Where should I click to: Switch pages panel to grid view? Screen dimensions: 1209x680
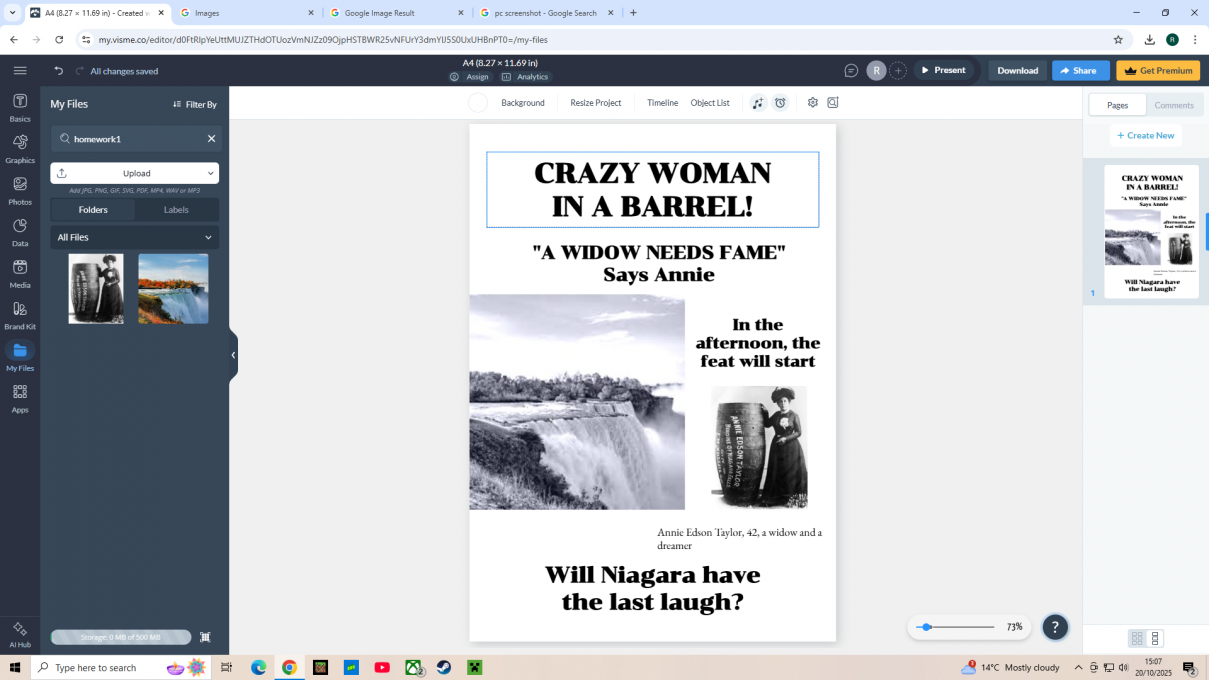coord(1137,638)
